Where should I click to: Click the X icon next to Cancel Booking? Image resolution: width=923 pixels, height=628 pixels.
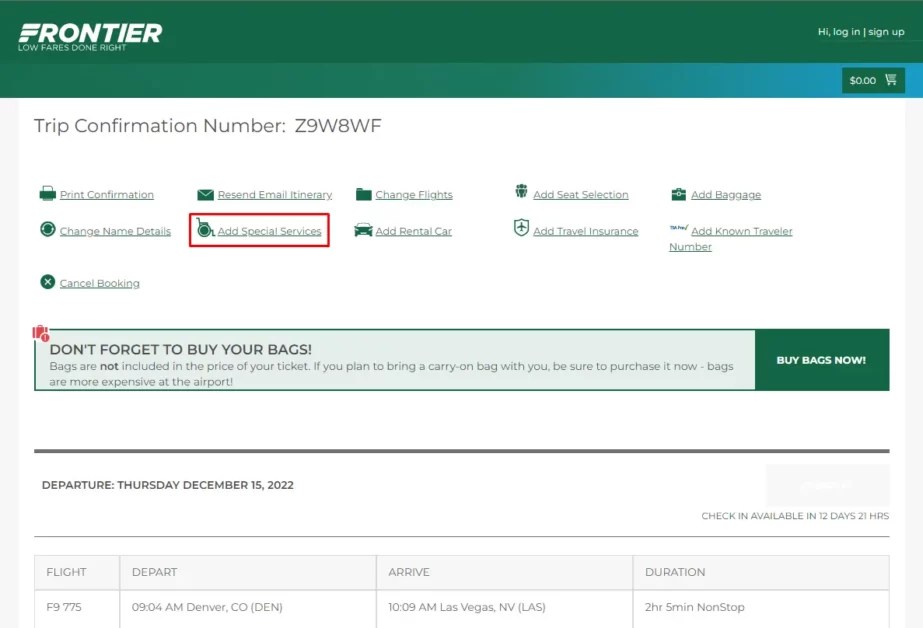(x=47, y=282)
